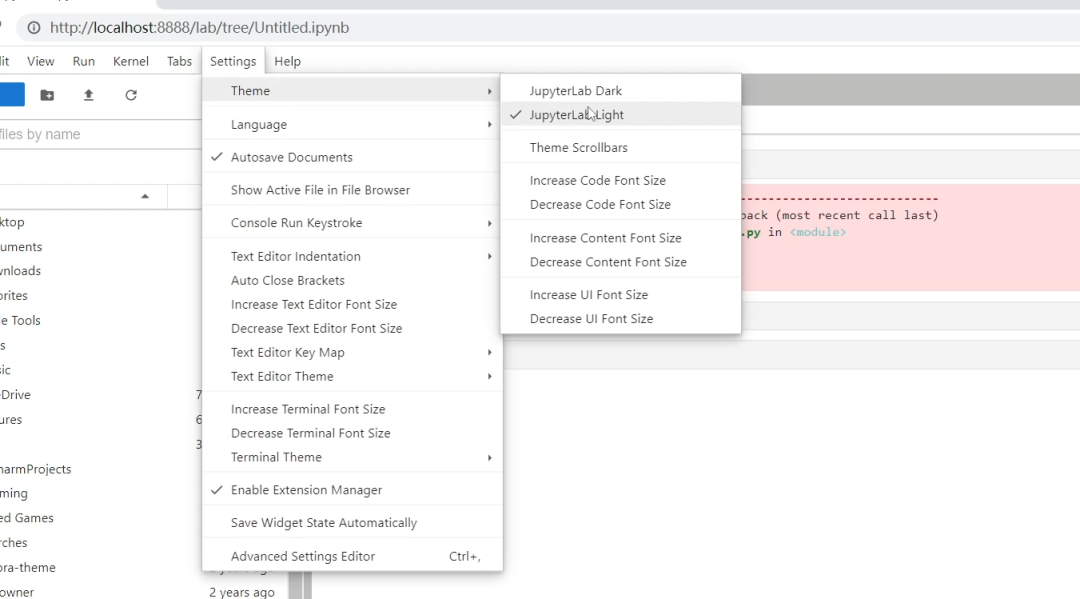The image size is (1080, 599).
Task: Open the Documents folder in file browser
Action: click(x=21, y=246)
